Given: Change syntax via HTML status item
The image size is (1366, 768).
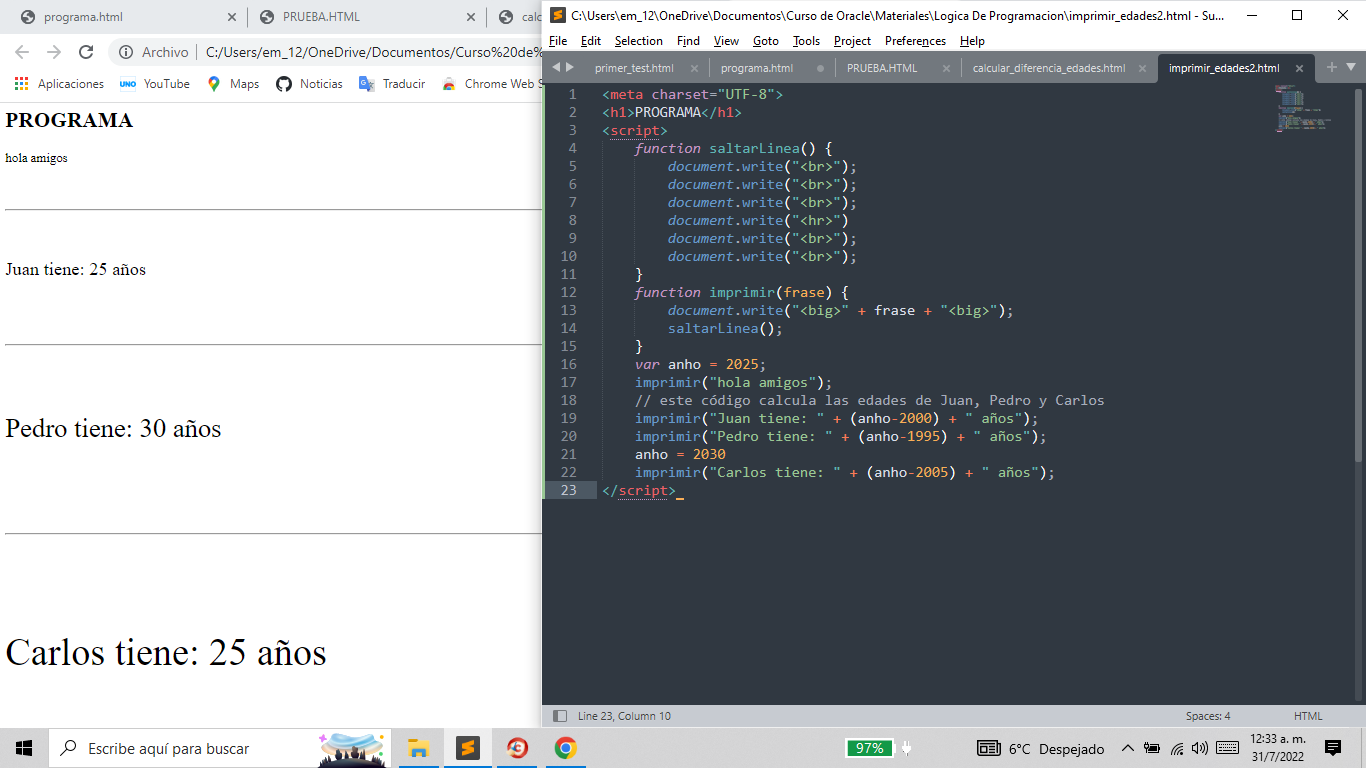Looking at the screenshot, I should (x=1308, y=716).
